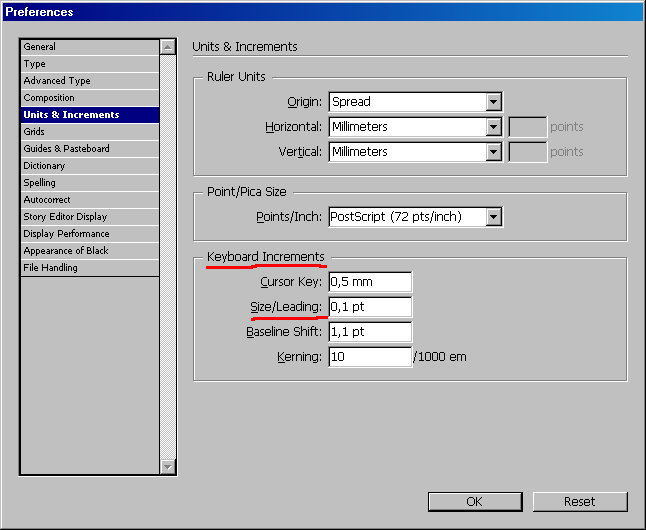This screenshot has width=646, height=530.
Task: Select the Spelling category
Action: tap(90, 183)
